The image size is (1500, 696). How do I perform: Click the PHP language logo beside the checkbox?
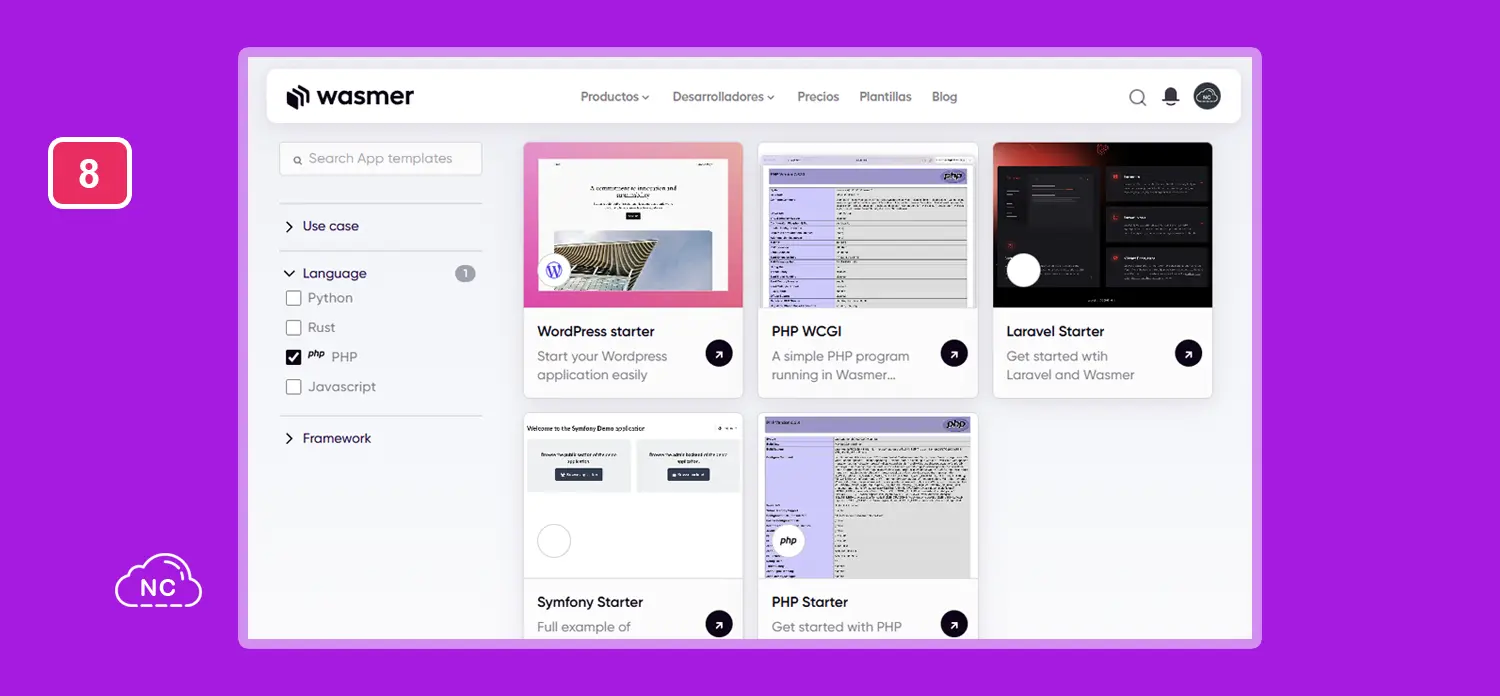[316, 354]
